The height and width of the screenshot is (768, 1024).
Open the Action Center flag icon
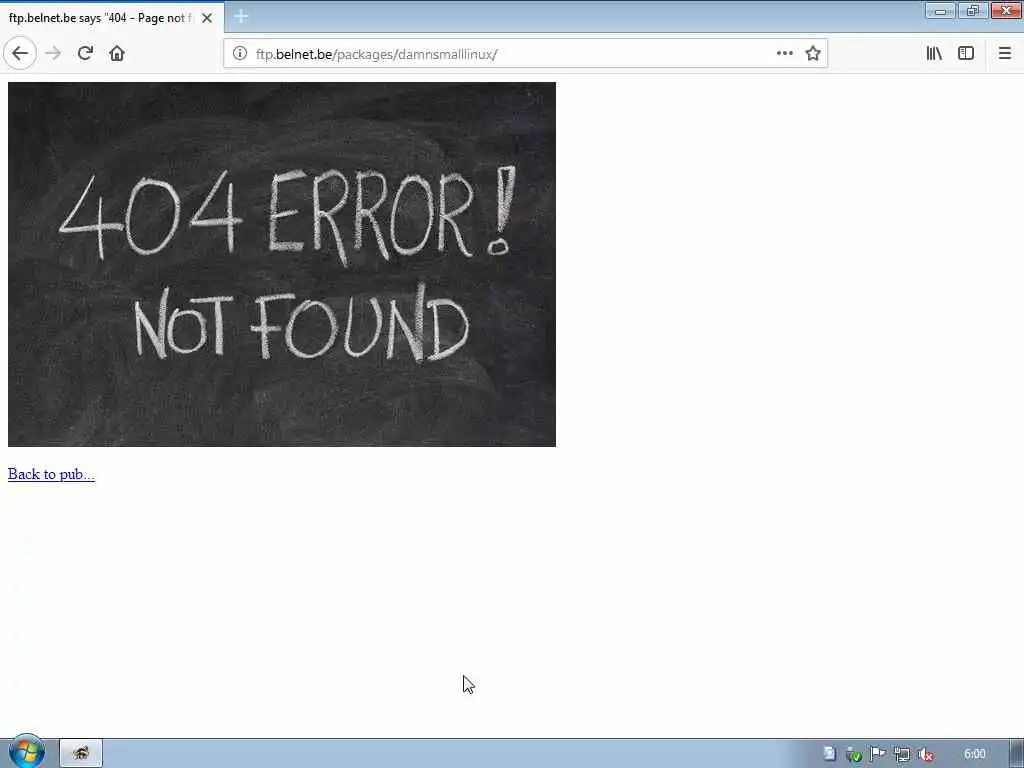click(877, 754)
